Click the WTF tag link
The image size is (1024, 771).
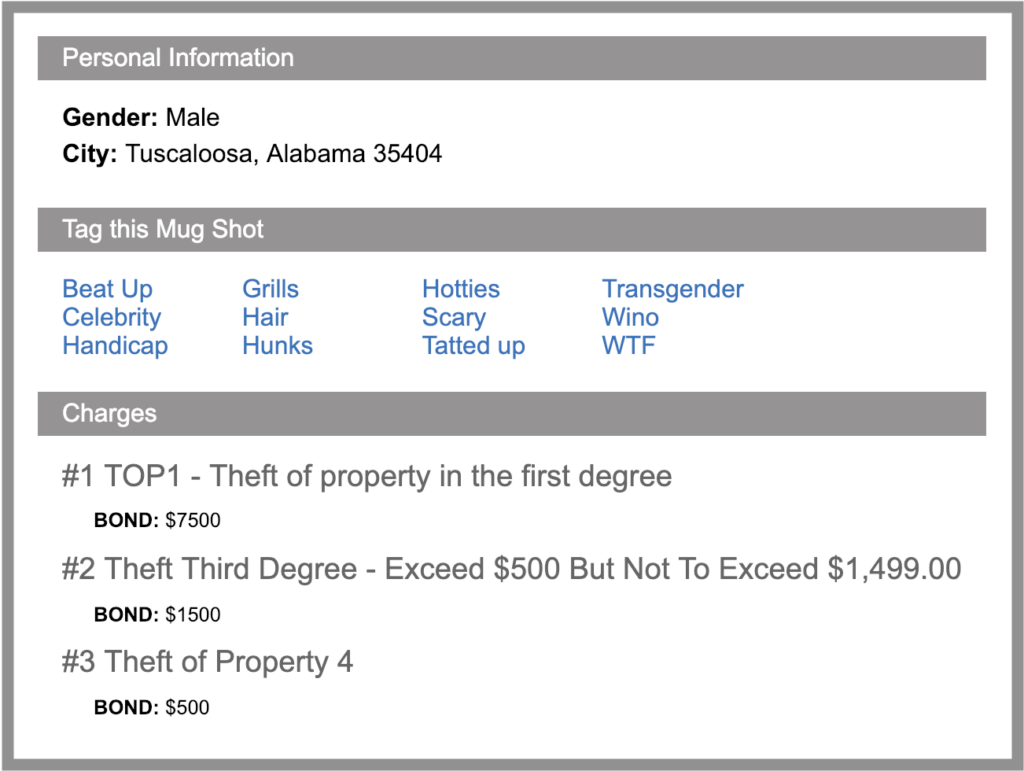[x=628, y=345]
